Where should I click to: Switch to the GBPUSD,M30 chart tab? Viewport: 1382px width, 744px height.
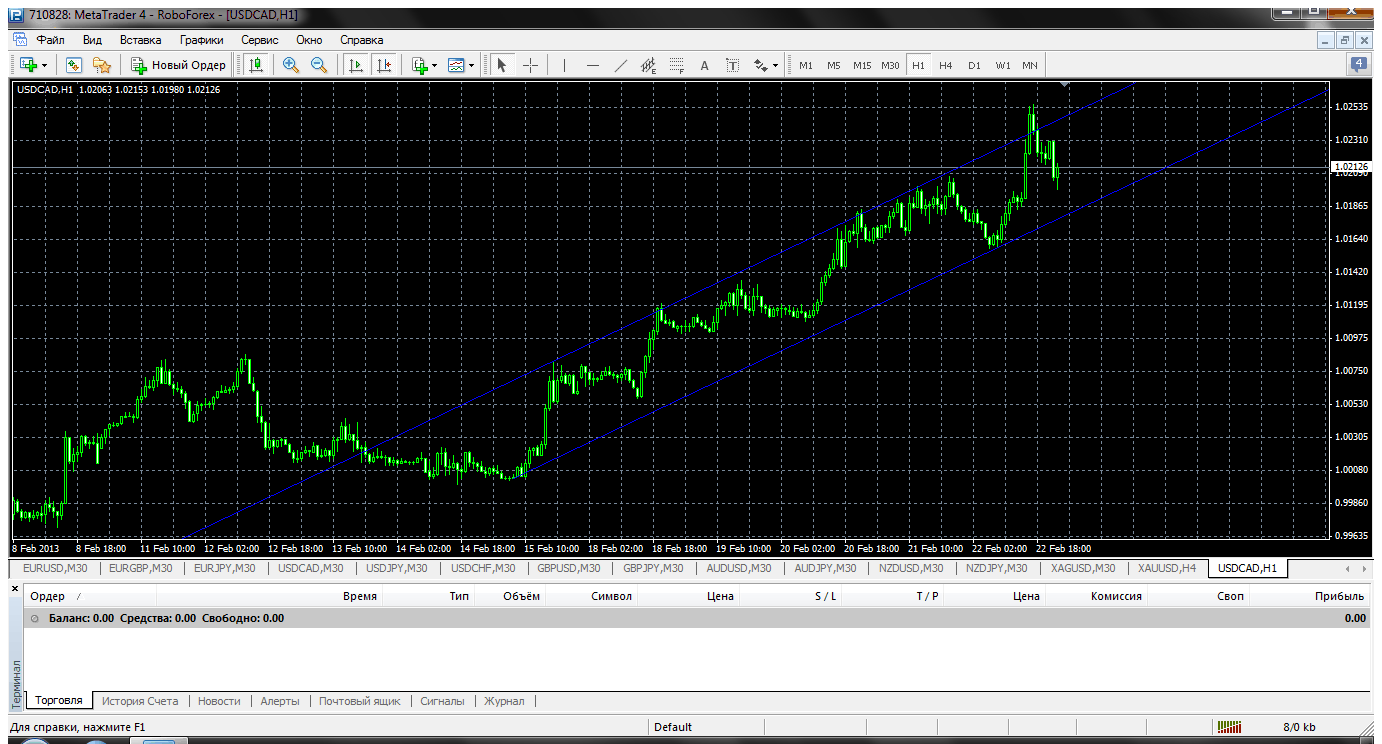click(569, 568)
